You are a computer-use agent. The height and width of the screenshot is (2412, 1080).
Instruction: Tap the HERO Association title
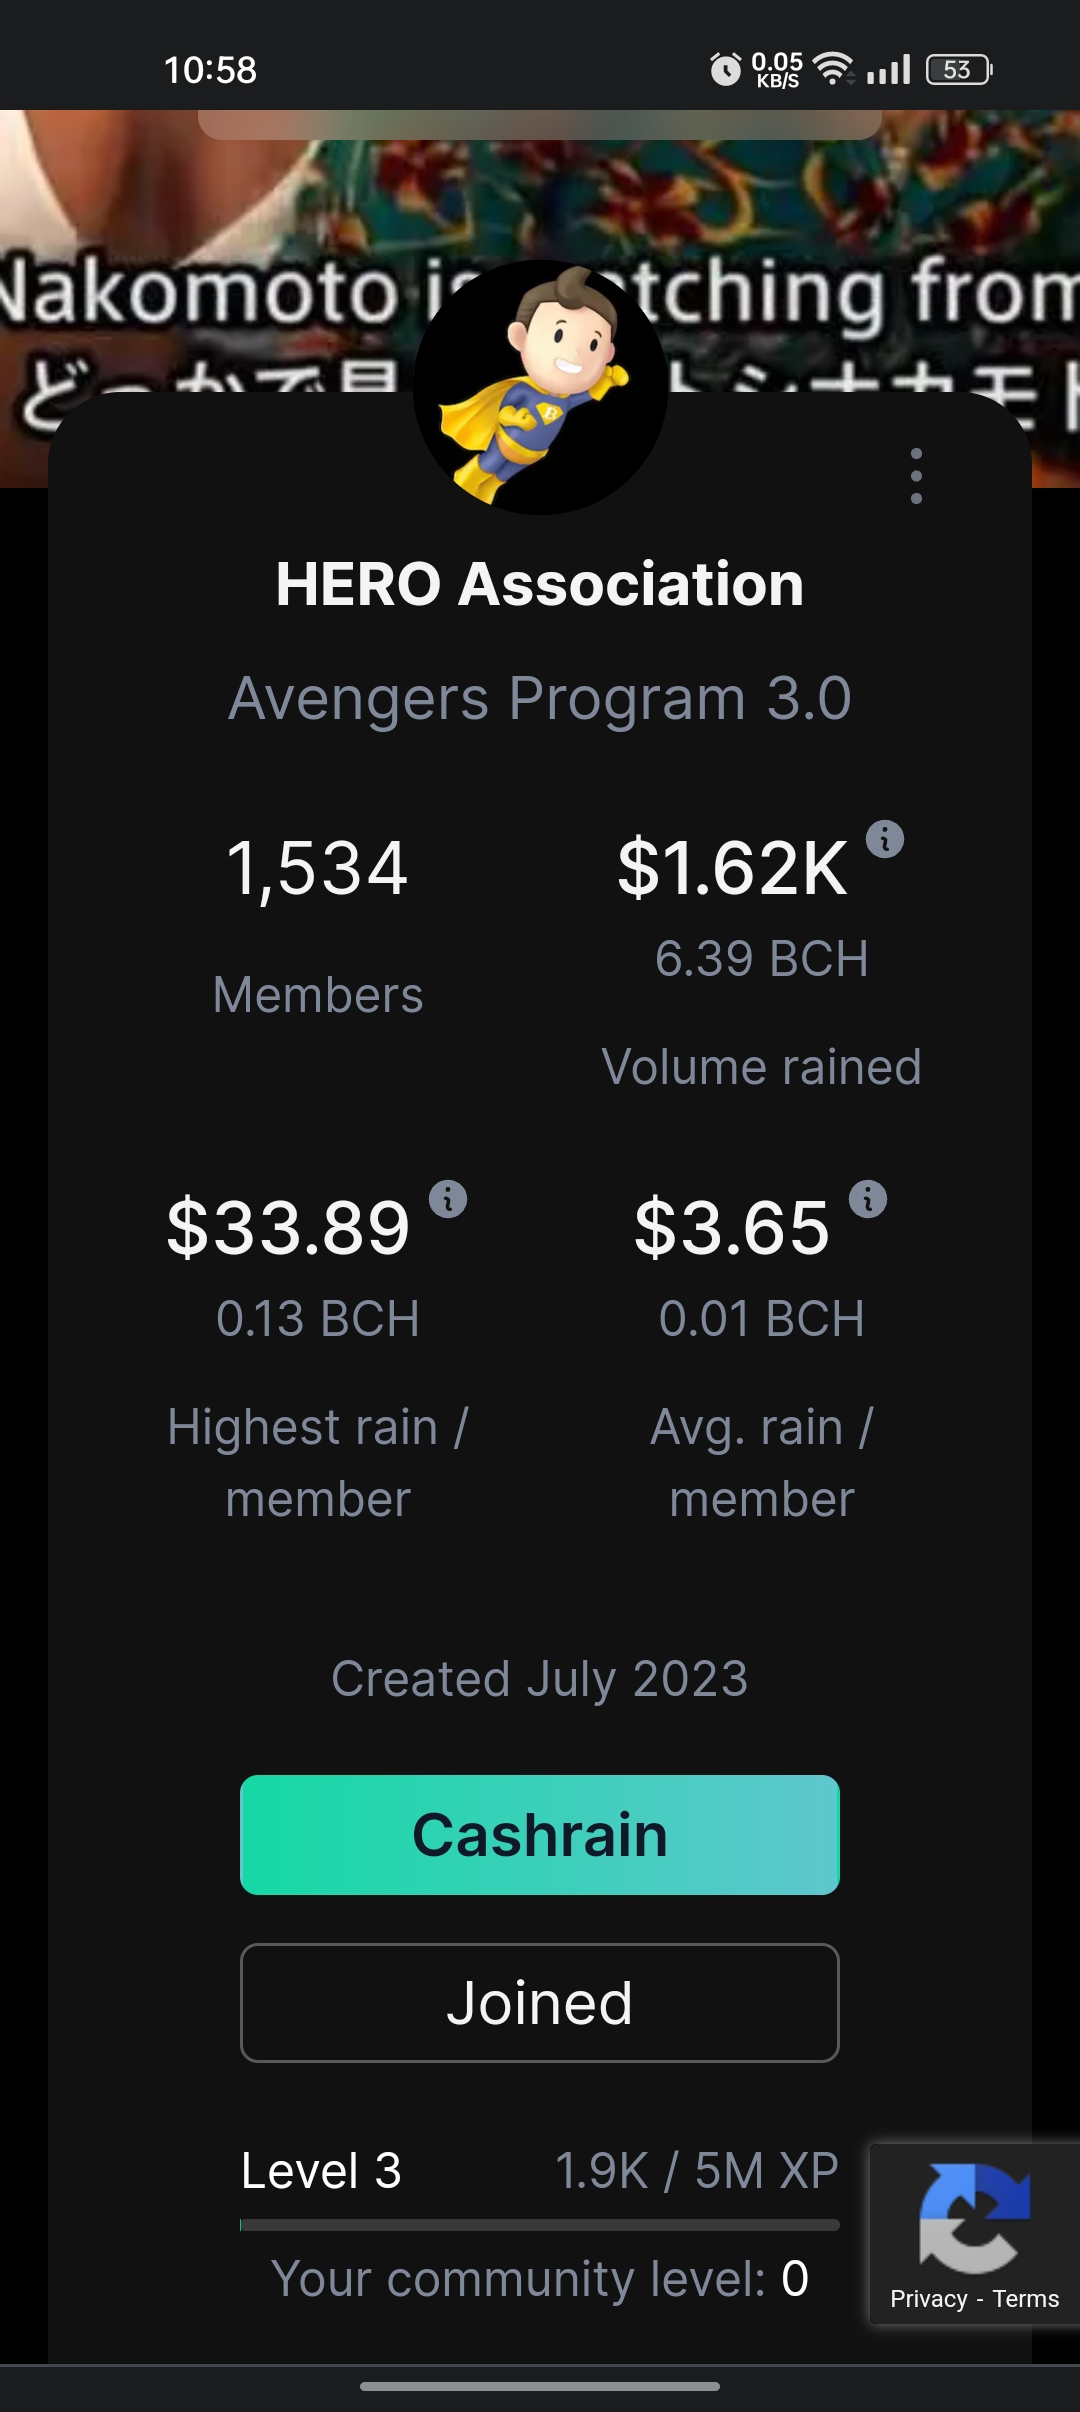540,584
